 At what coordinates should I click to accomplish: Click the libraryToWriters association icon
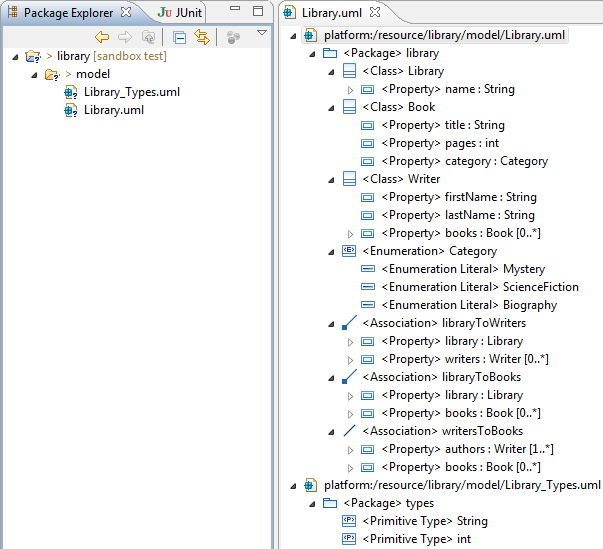coord(348,323)
